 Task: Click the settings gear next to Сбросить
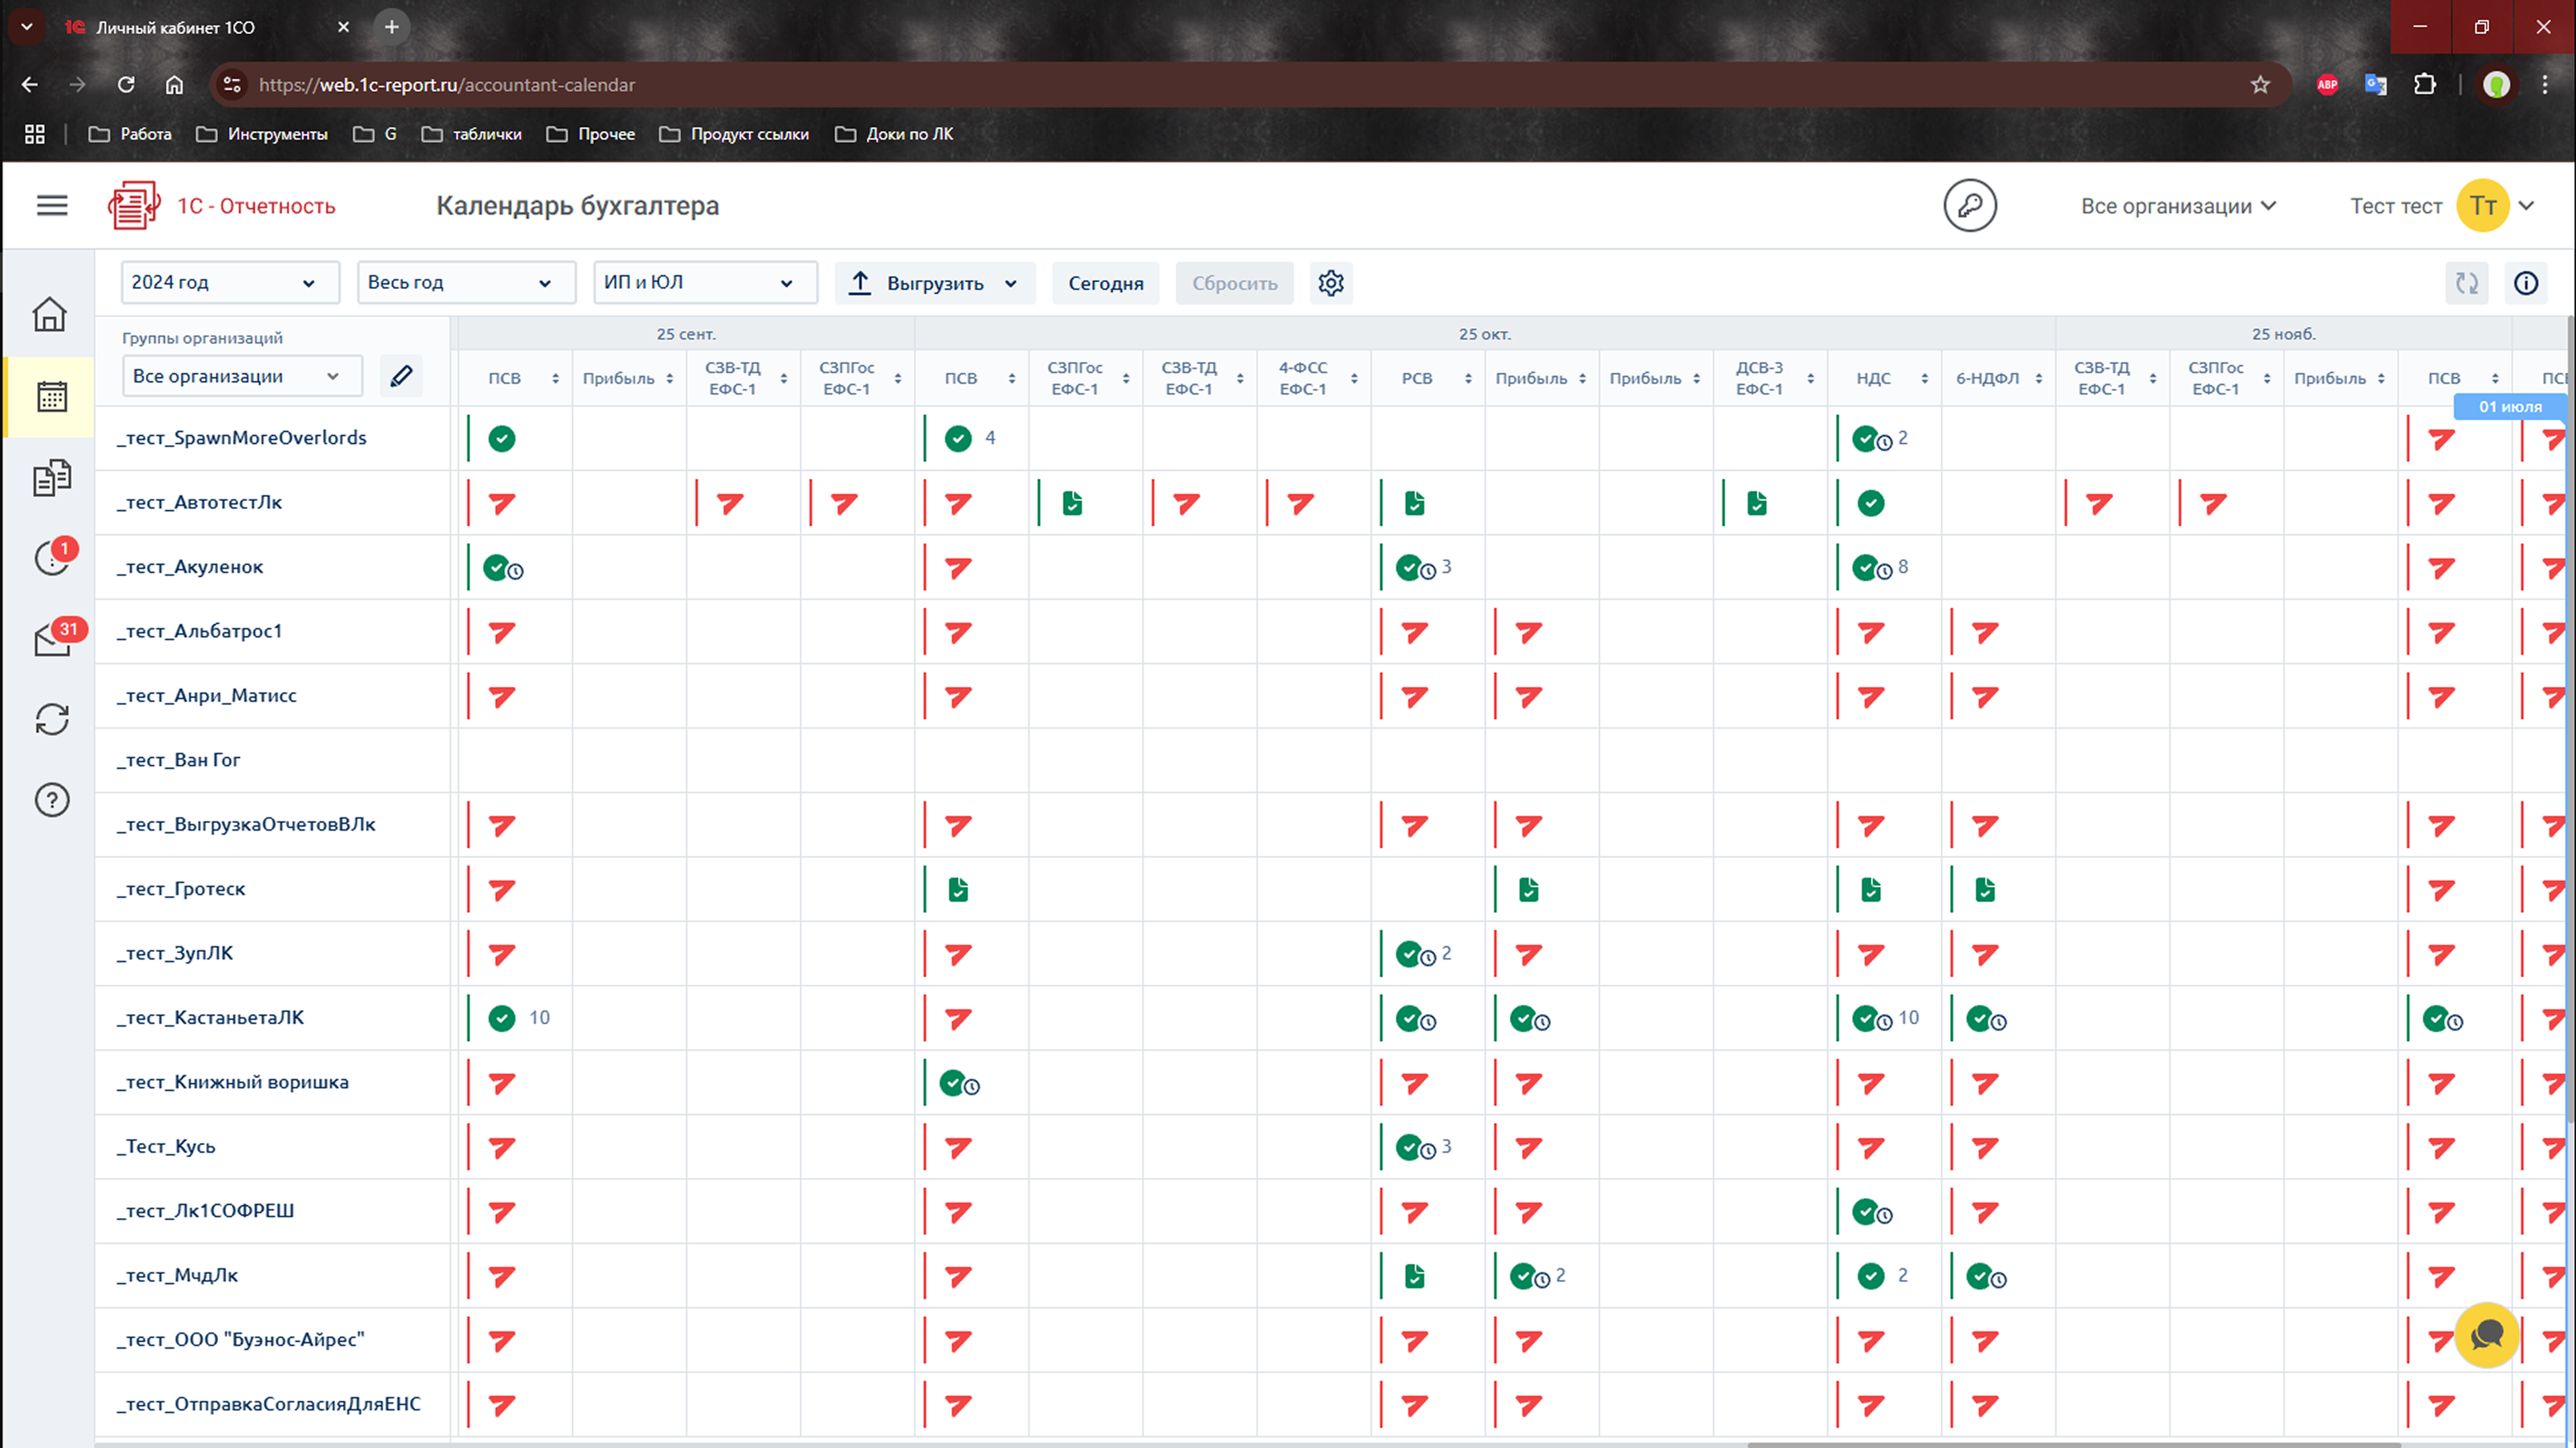click(x=1330, y=283)
